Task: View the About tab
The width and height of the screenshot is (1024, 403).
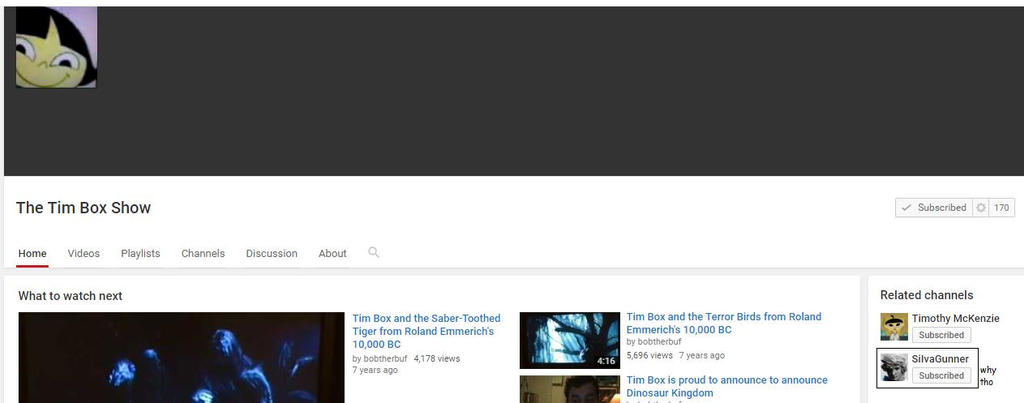Action: 332,253
